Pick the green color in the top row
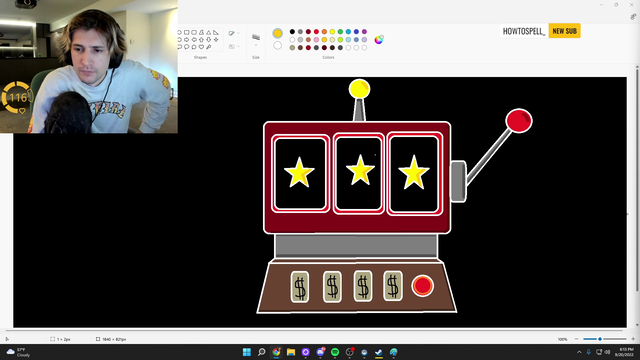 340,31
